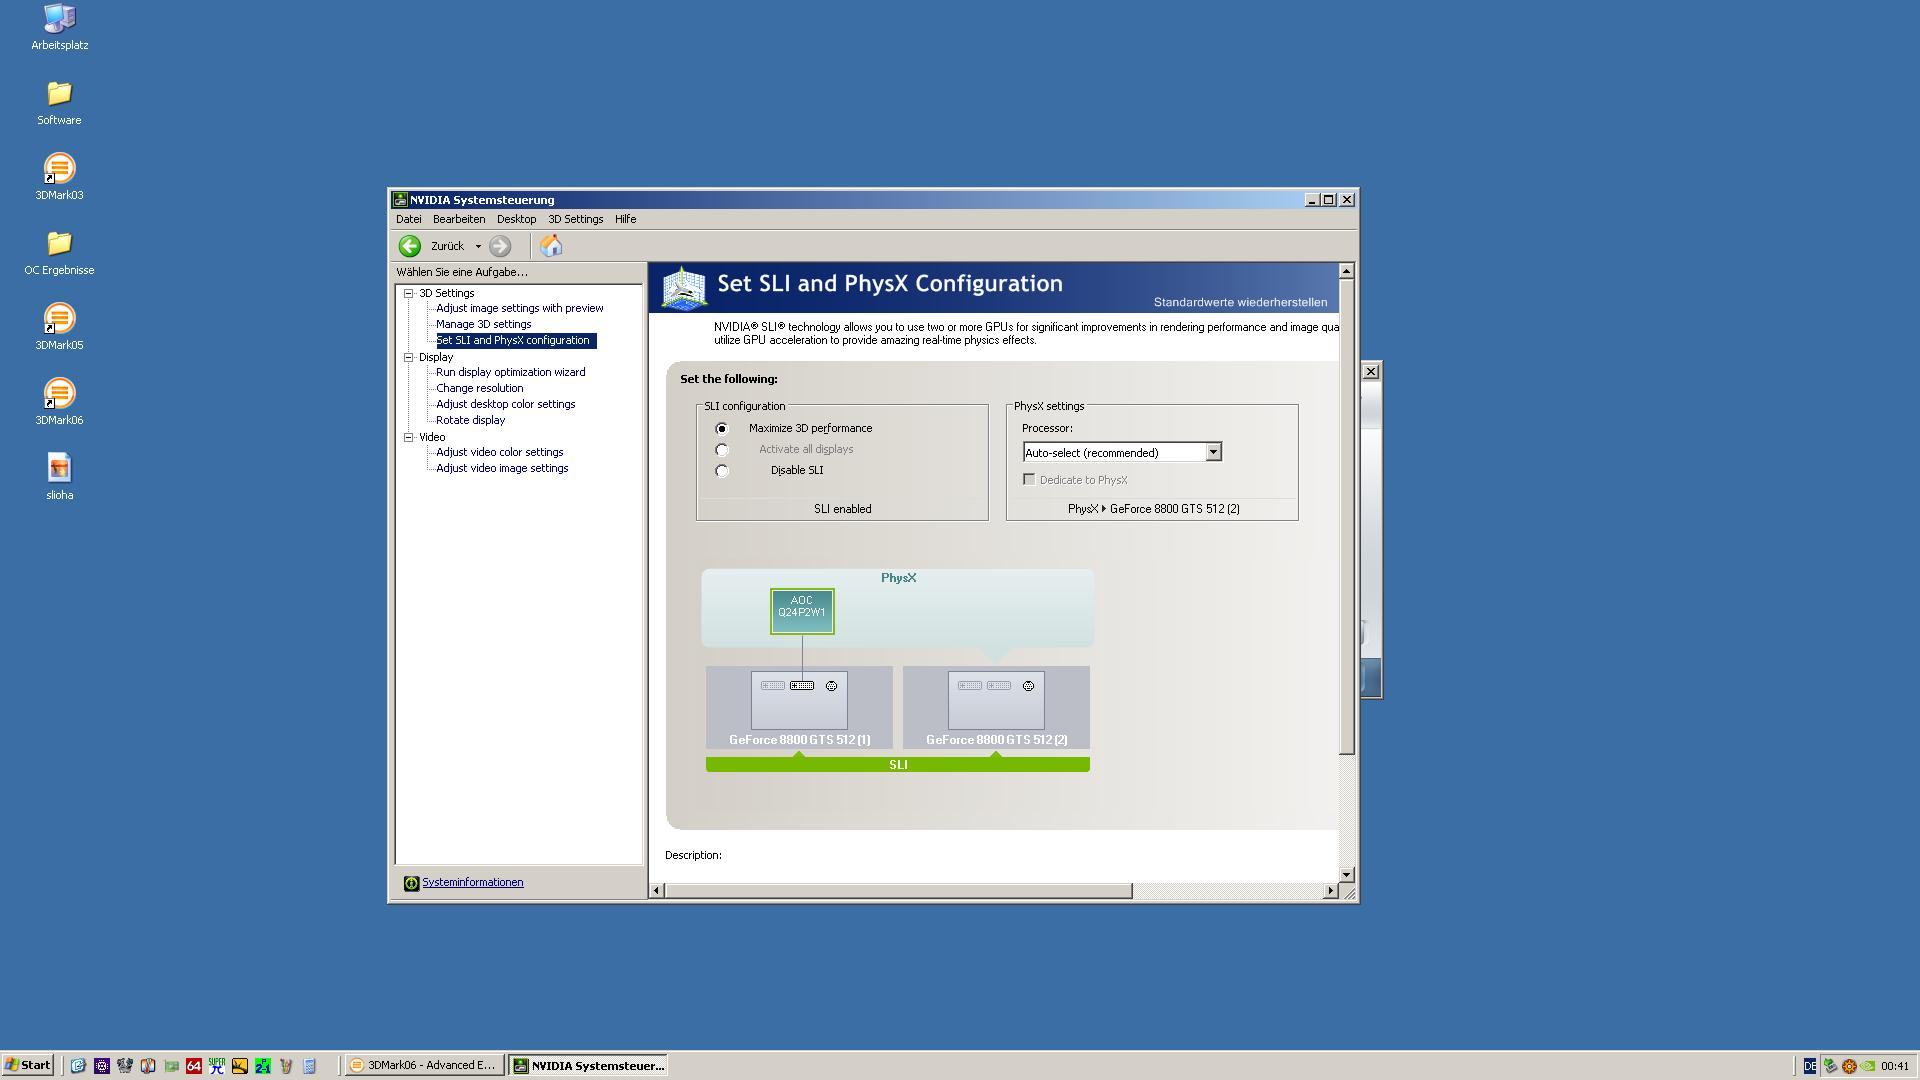Select the Disable SLI radio button
The image size is (1920, 1080).
[722, 471]
